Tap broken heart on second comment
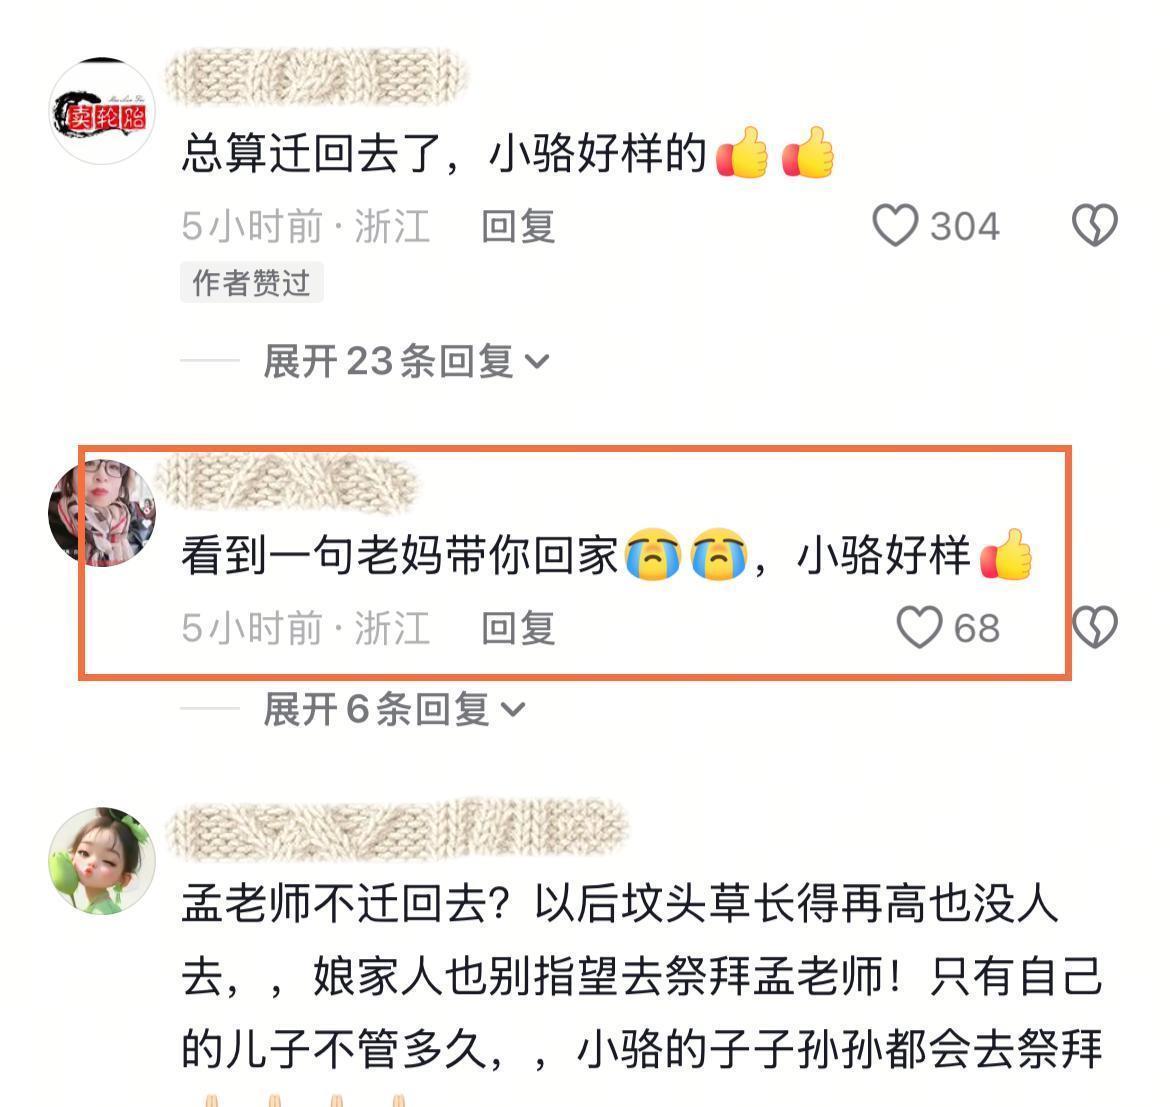Viewport: 1170px width, 1107px height. click(1094, 627)
